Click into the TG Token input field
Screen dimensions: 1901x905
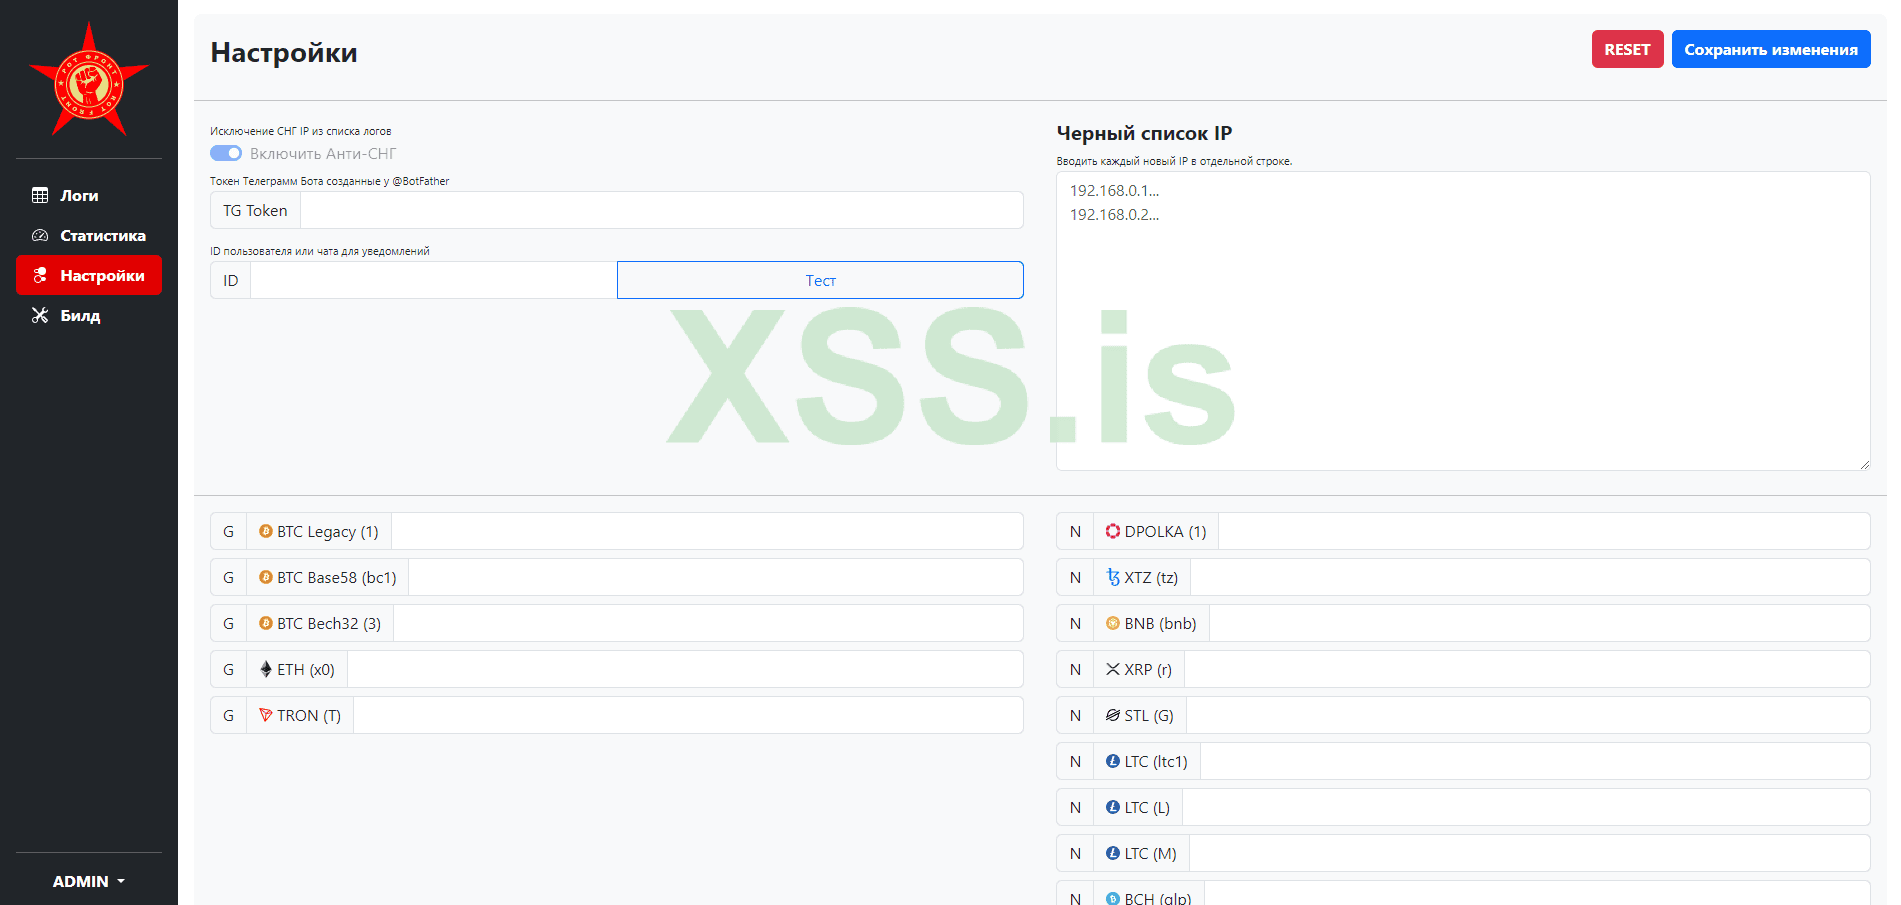tap(661, 210)
